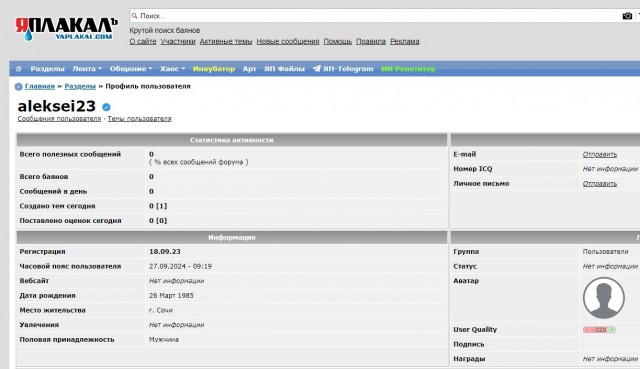Click Отправить link for E-mail
The width and height of the screenshot is (640, 369).
pyautogui.click(x=600, y=154)
